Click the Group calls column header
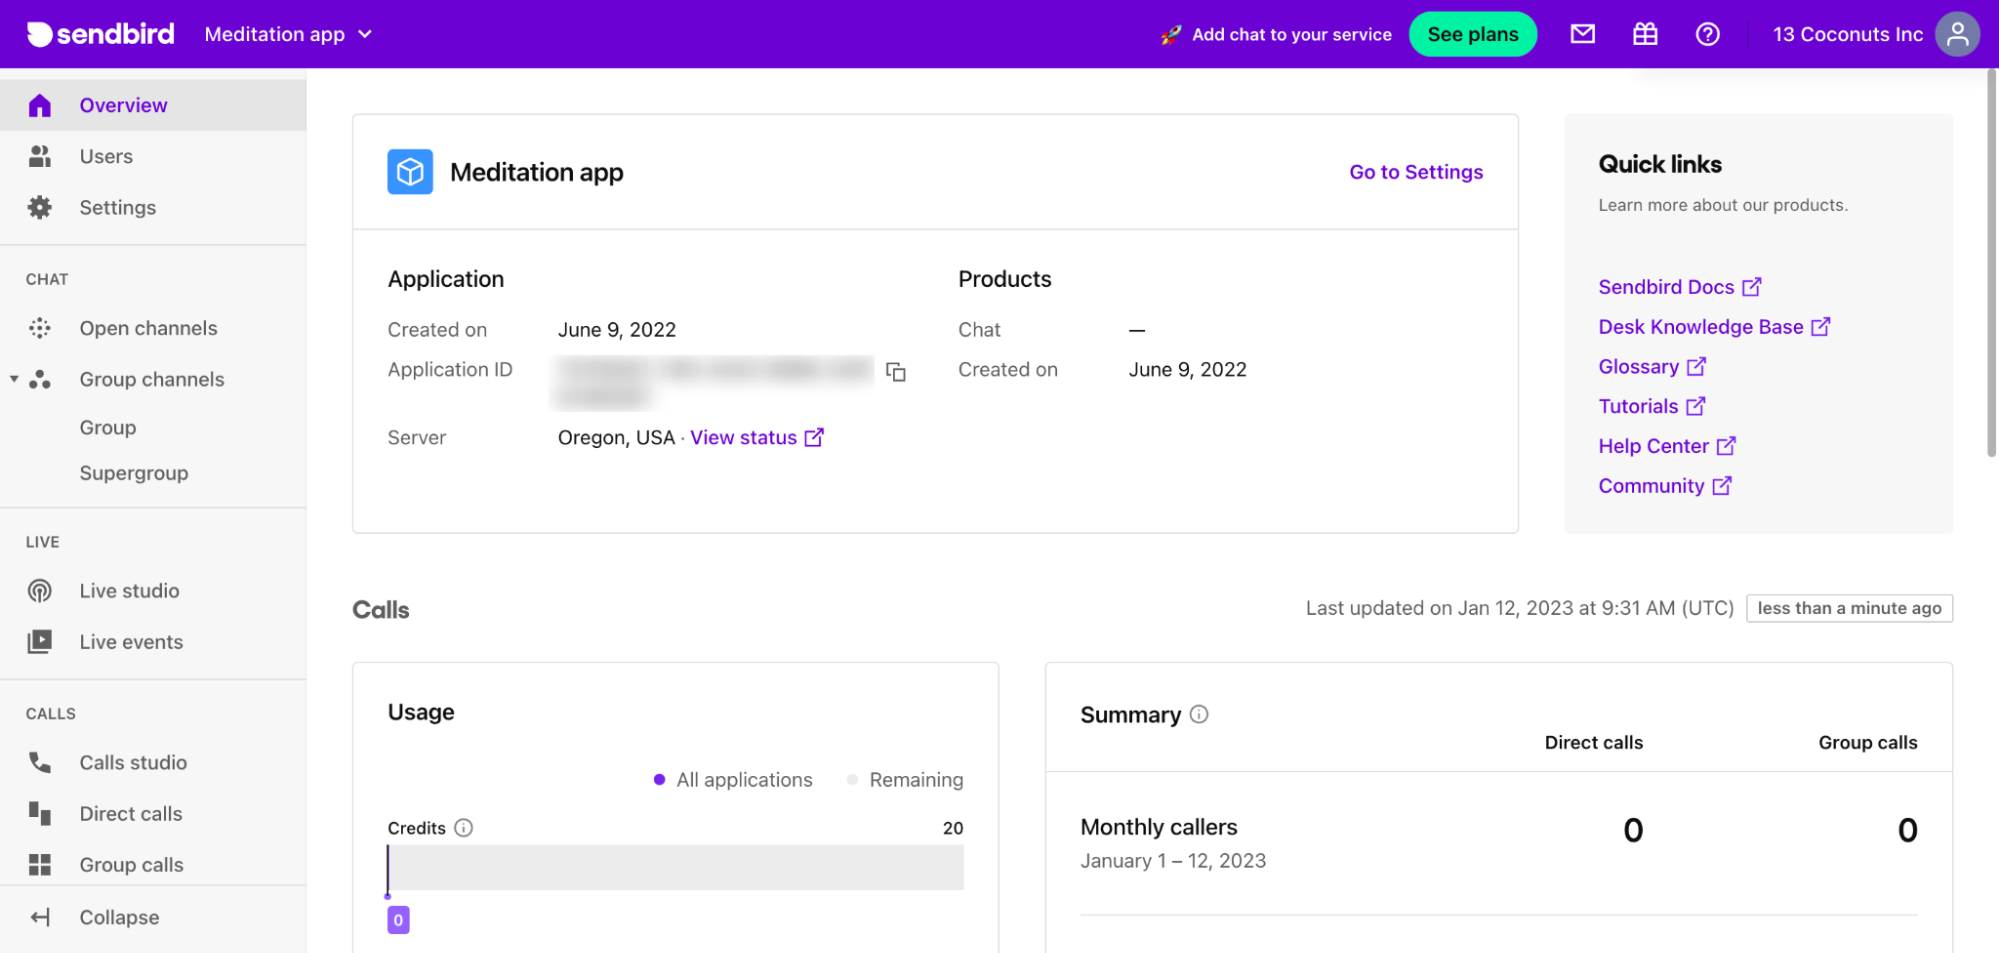 coord(1867,743)
